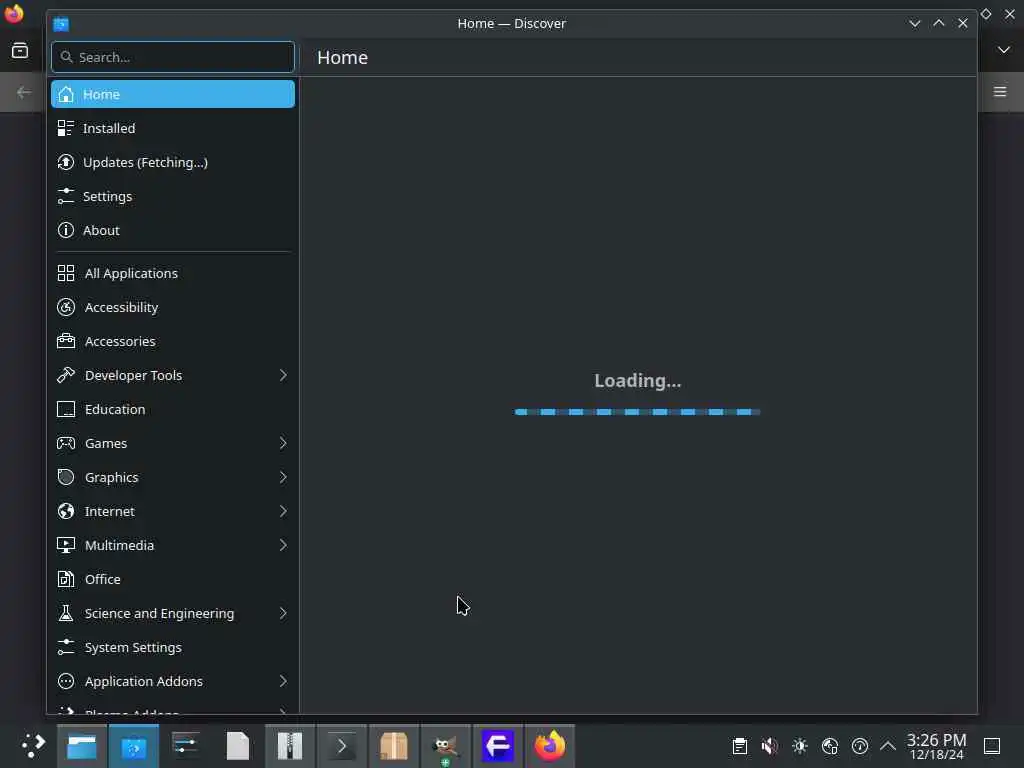This screenshot has height=768, width=1024.
Task: Open the network tray icon
Action: [829, 746]
